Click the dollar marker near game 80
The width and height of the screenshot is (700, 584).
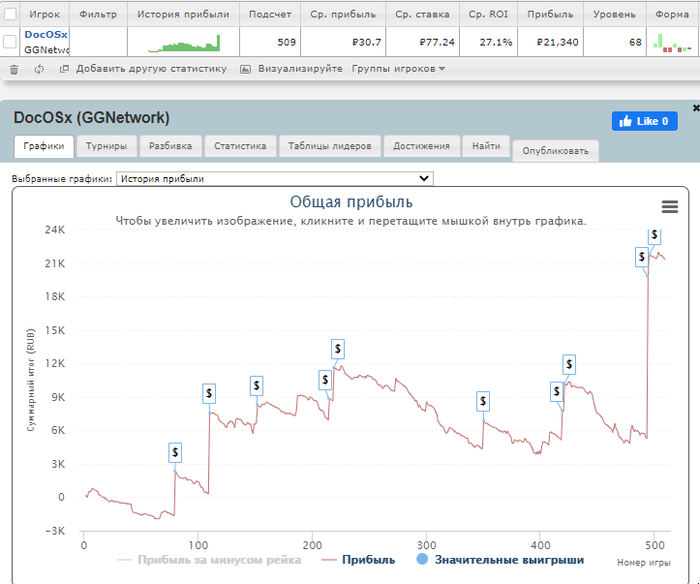pyautogui.click(x=175, y=453)
